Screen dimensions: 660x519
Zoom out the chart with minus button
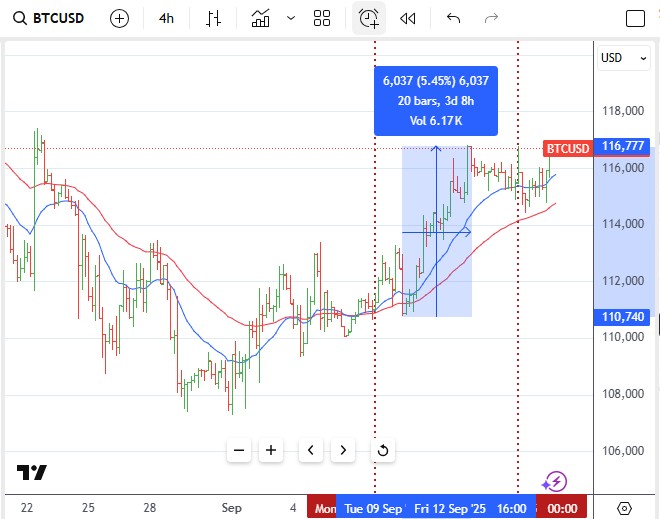point(239,450)
